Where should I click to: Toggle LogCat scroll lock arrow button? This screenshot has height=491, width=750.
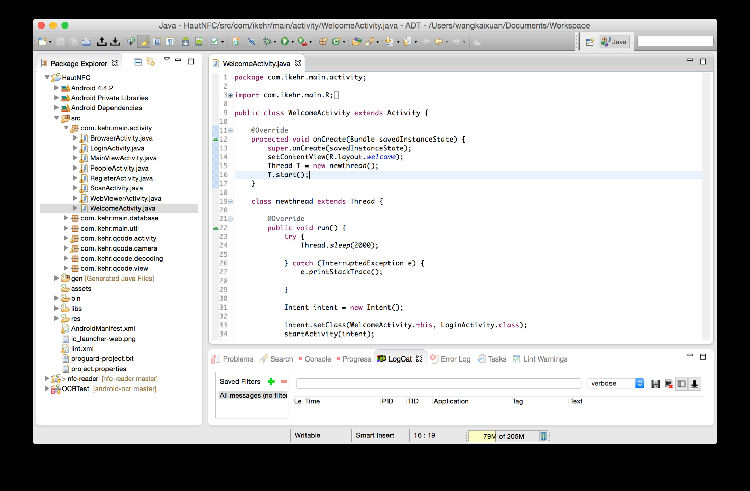pyautogui.click(x=694, y=383)
